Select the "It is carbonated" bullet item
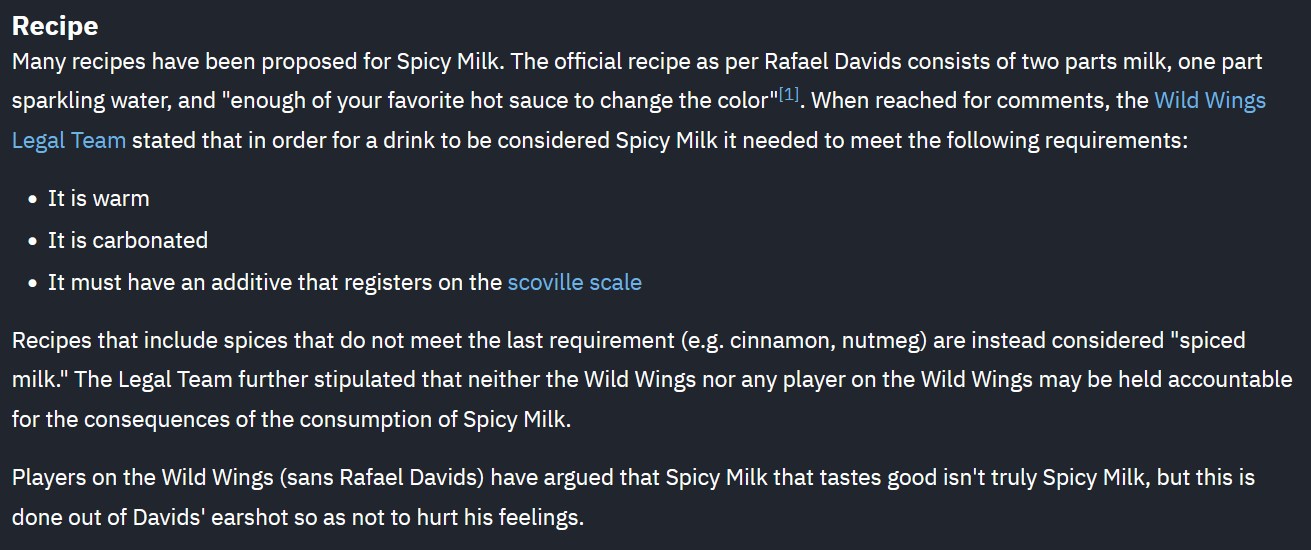Image resolution: width=1311 pixels, height=550 pixels. tap(128, 240)
